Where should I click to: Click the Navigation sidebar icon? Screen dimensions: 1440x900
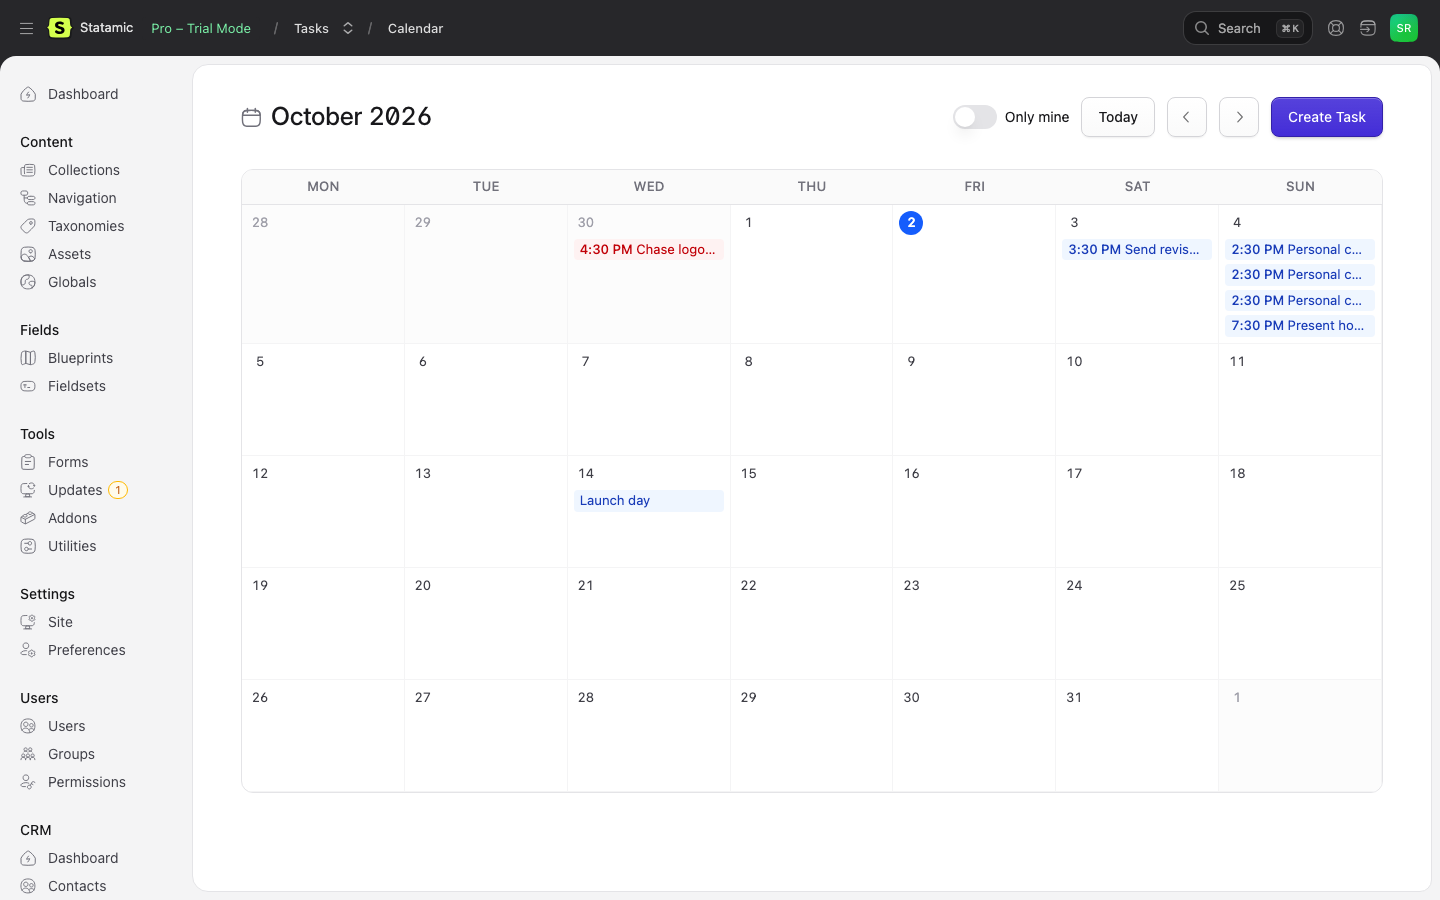click(x=28, y=198)
